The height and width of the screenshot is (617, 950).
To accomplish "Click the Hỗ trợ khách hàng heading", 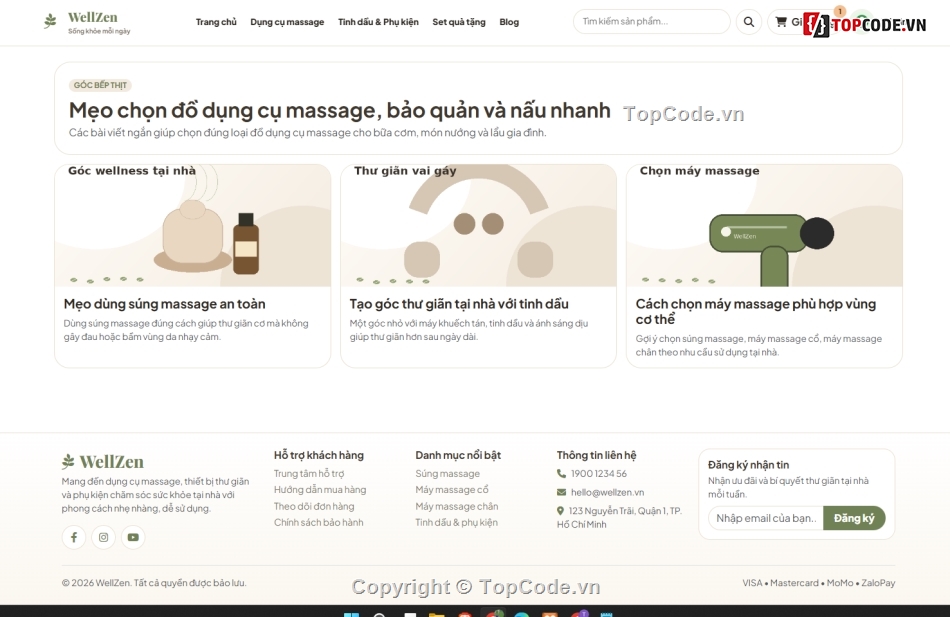I will (319, 455).
